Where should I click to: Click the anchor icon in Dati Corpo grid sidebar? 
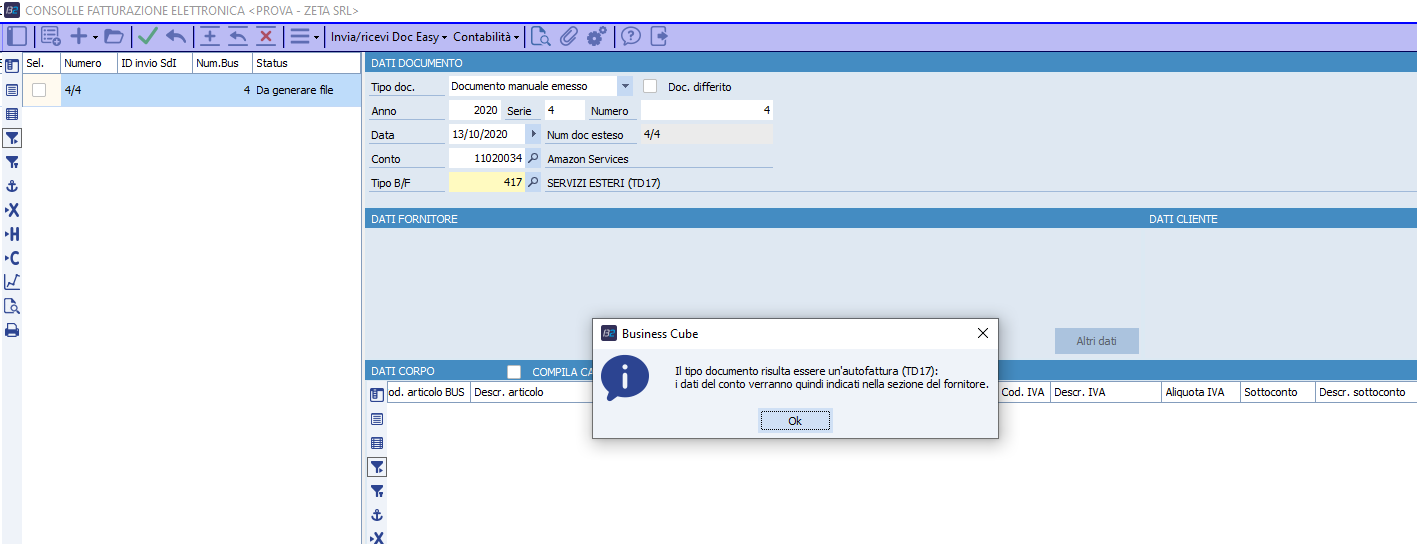(x=377, y=515)
